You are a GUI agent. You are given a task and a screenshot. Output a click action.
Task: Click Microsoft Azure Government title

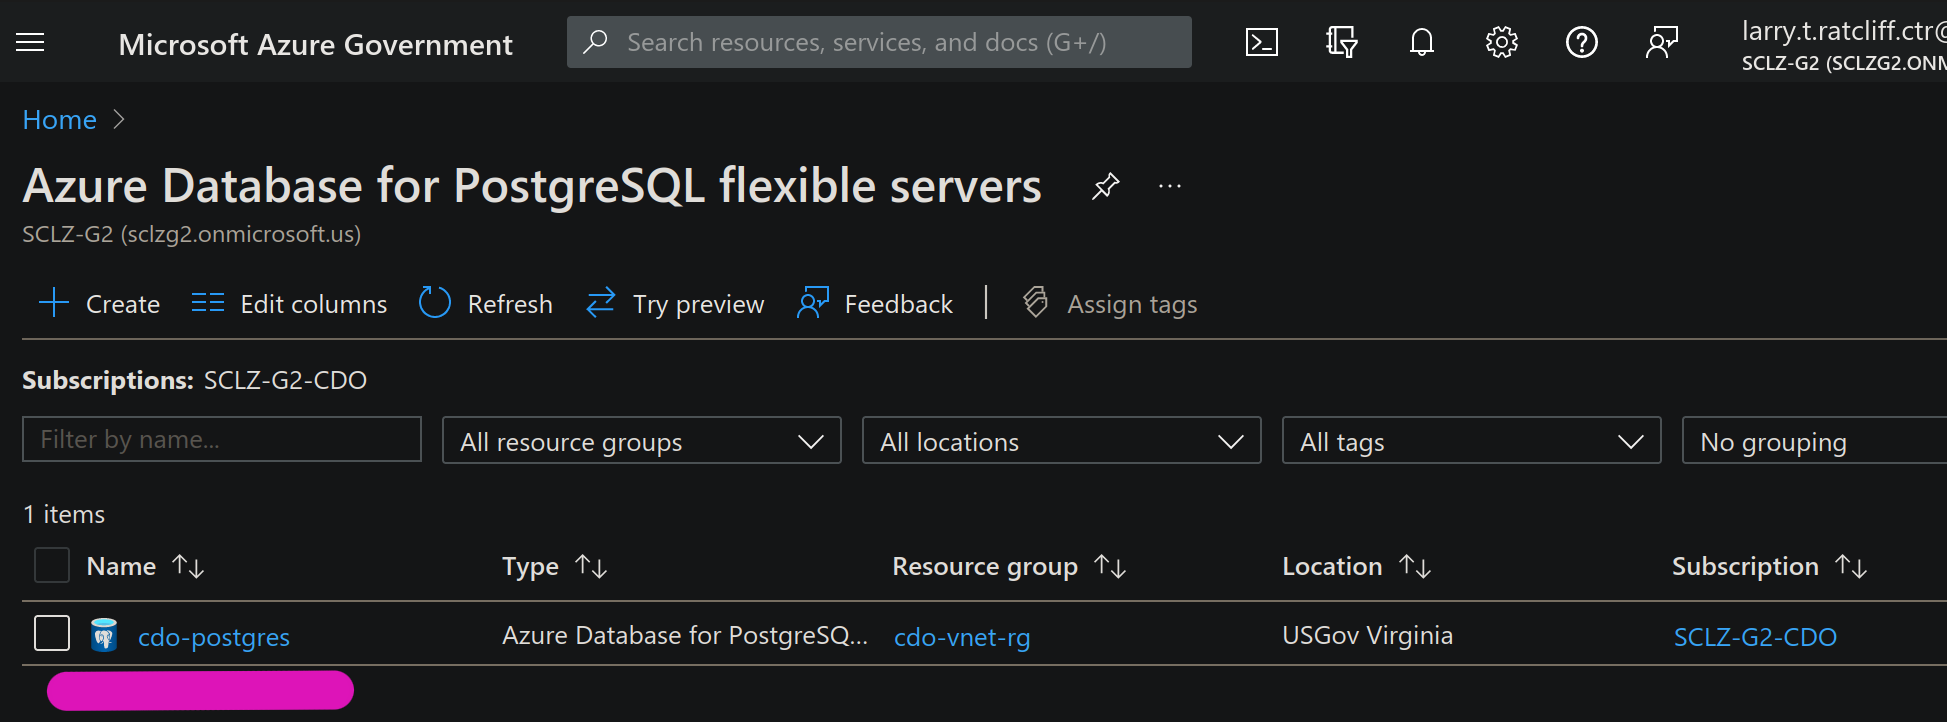click(316, 44)
